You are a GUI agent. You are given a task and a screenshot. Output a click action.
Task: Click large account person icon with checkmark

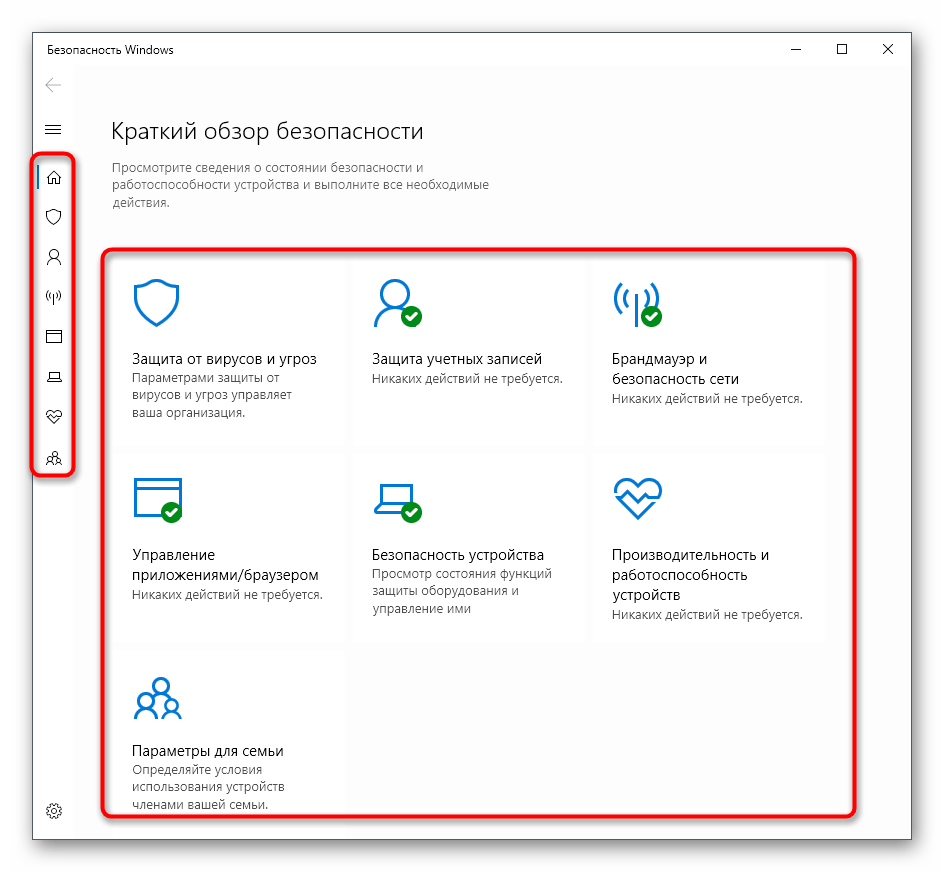click(397, 303)
